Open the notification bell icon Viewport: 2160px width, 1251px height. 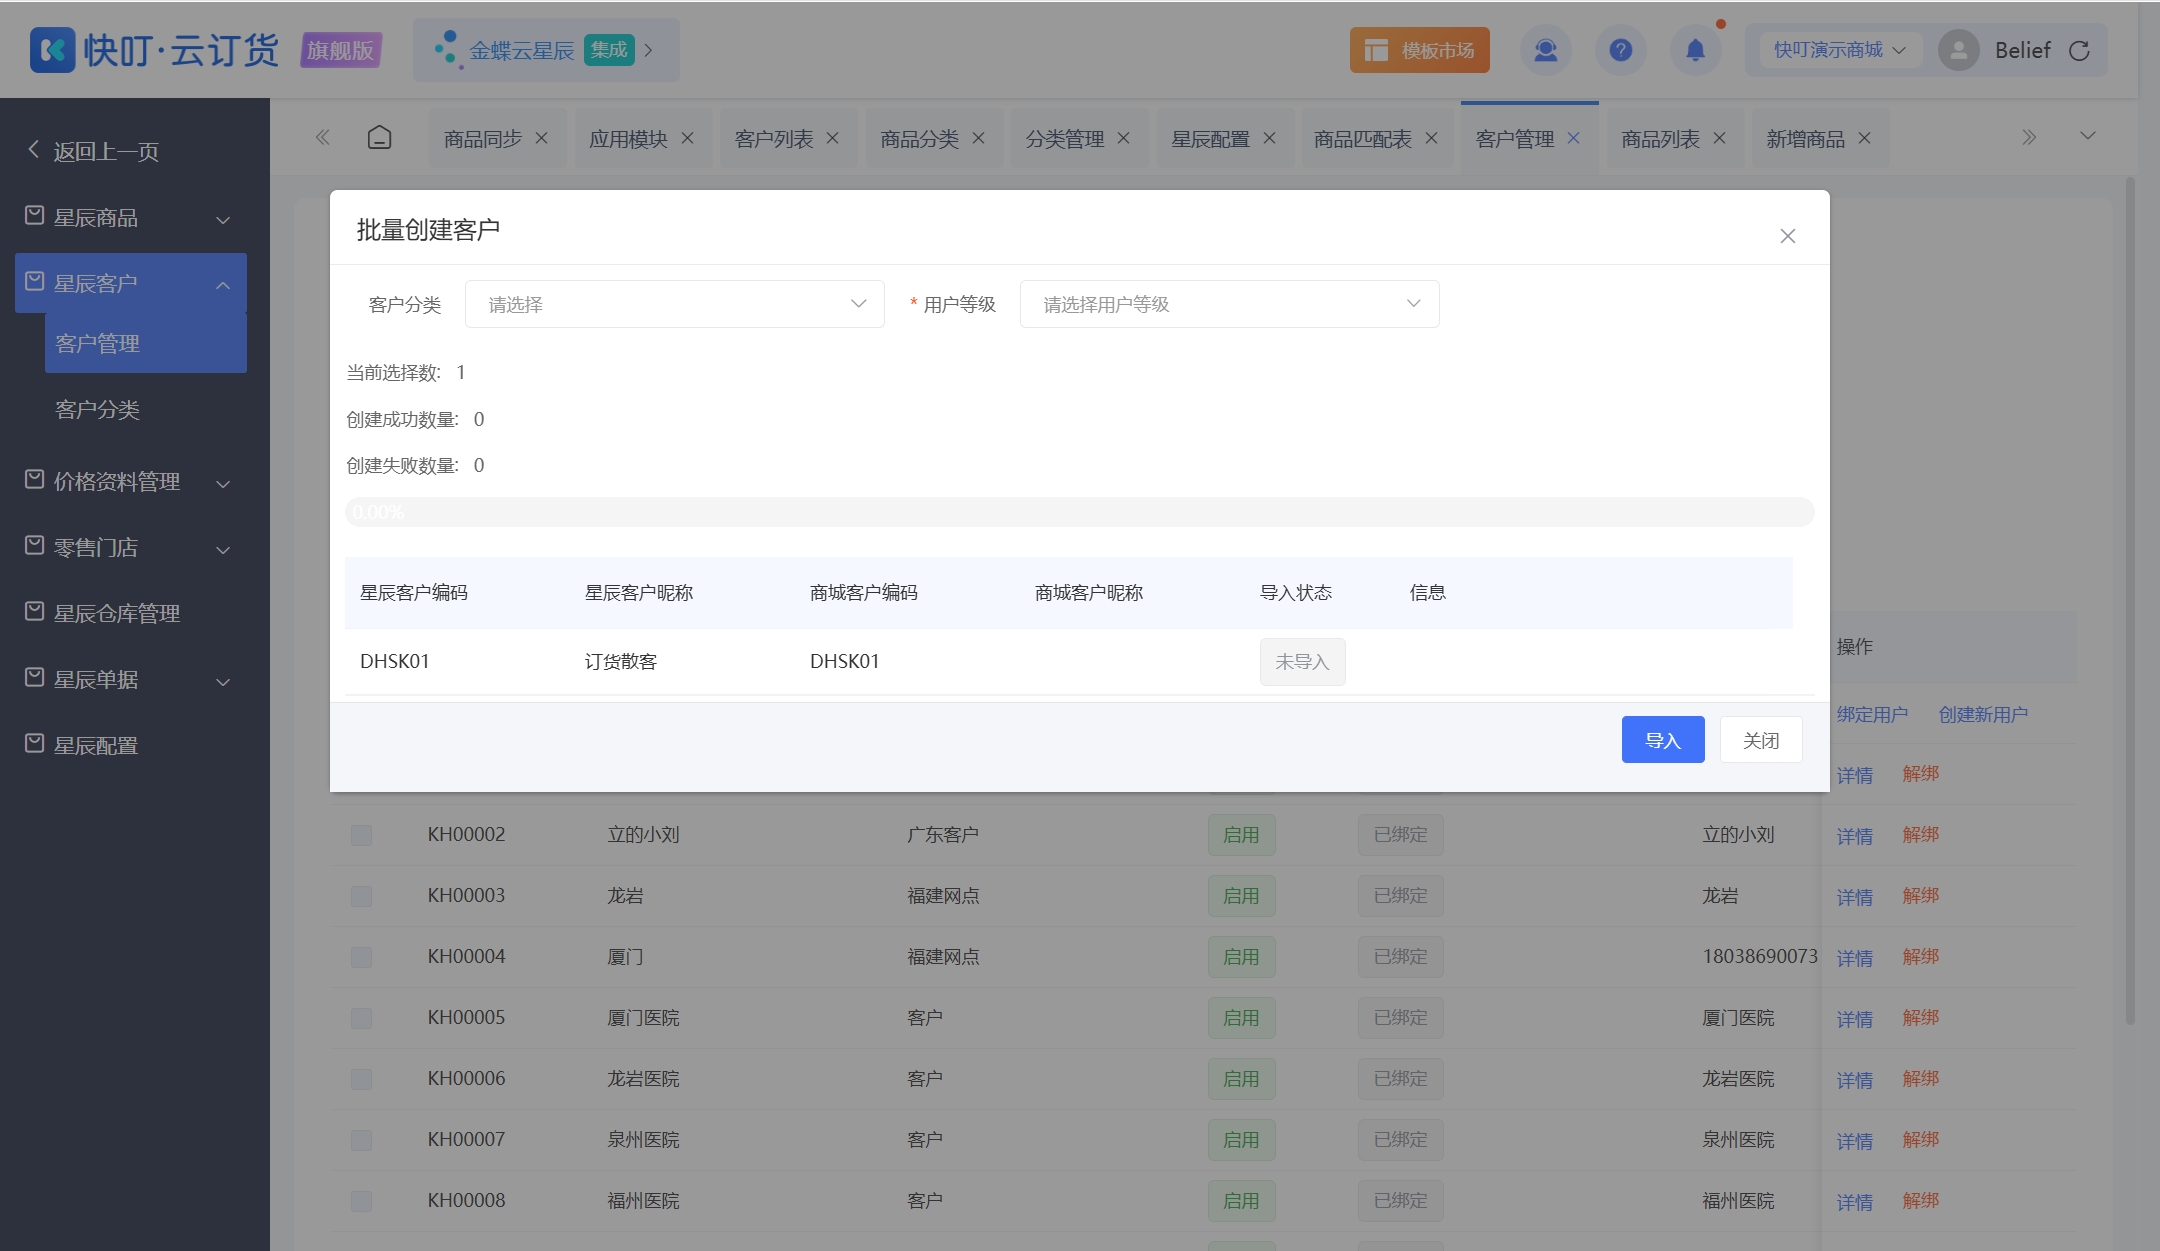pos(1695,50)
